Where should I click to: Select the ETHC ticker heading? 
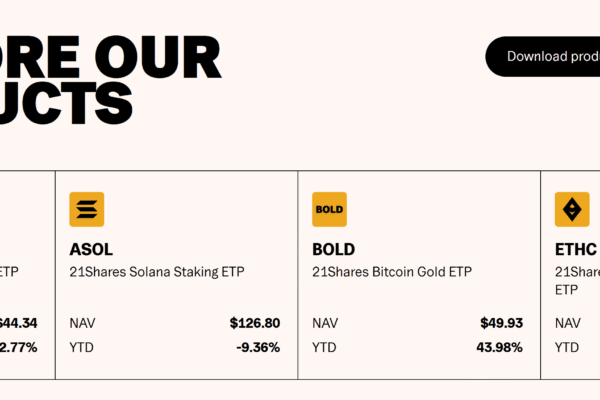click(x=575, y=249)
